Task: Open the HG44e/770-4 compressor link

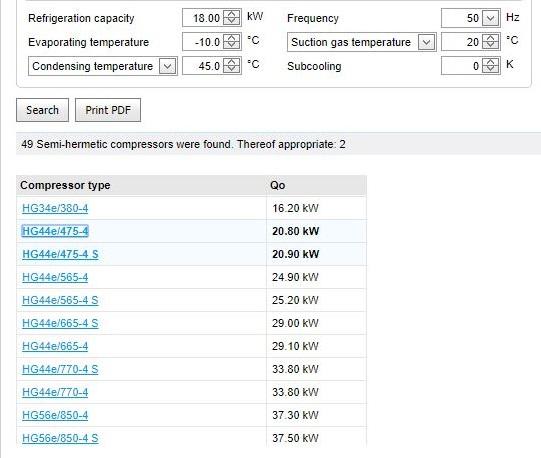Action: pos(55,392)
